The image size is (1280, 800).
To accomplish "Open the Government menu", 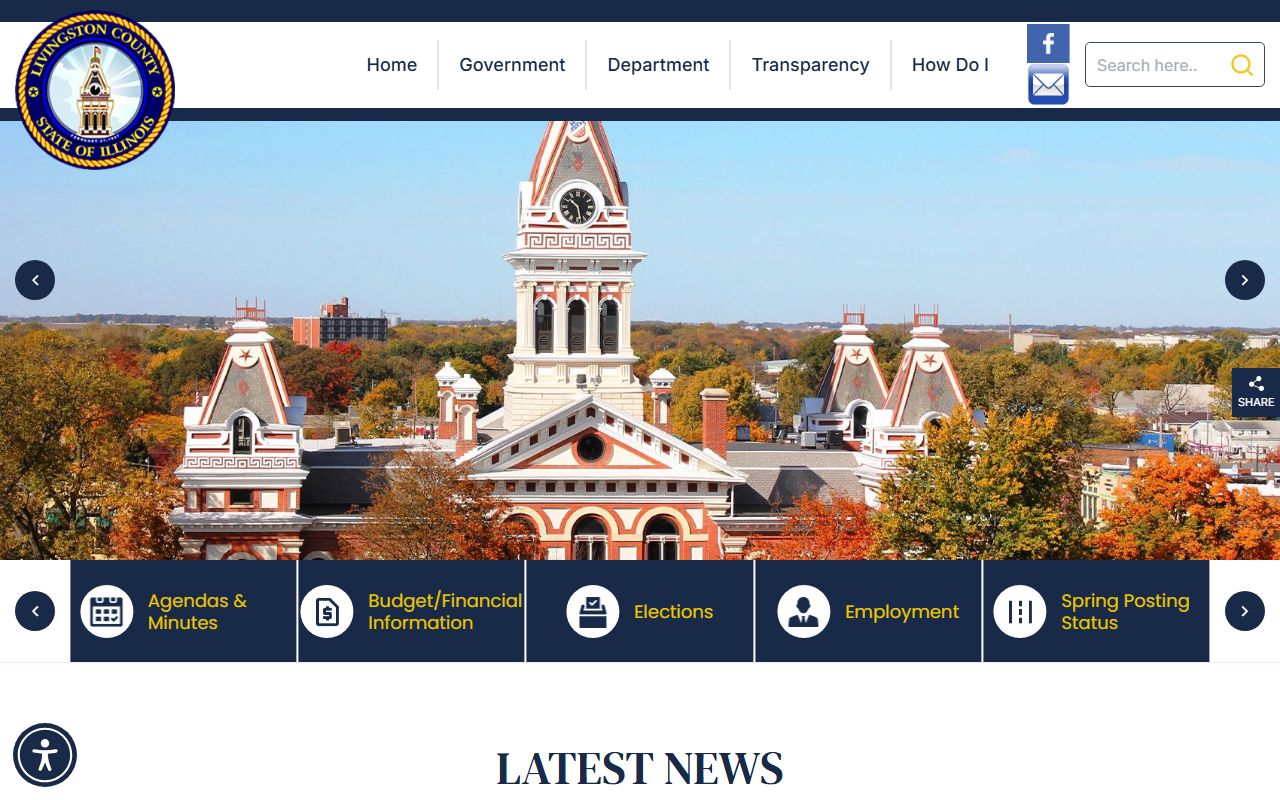I will pyautogui.click(x=512, y=65).
